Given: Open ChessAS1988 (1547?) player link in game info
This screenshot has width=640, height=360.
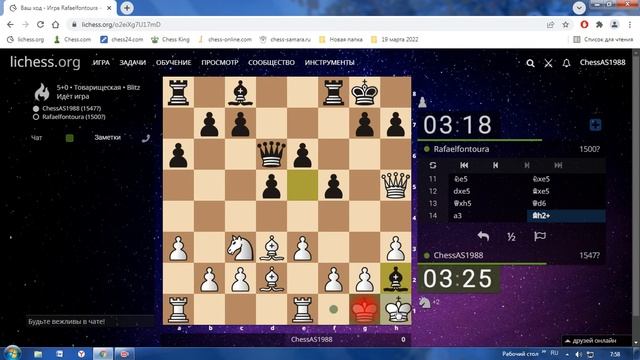Looking at the screenshot, I should [x=71, y=109].
